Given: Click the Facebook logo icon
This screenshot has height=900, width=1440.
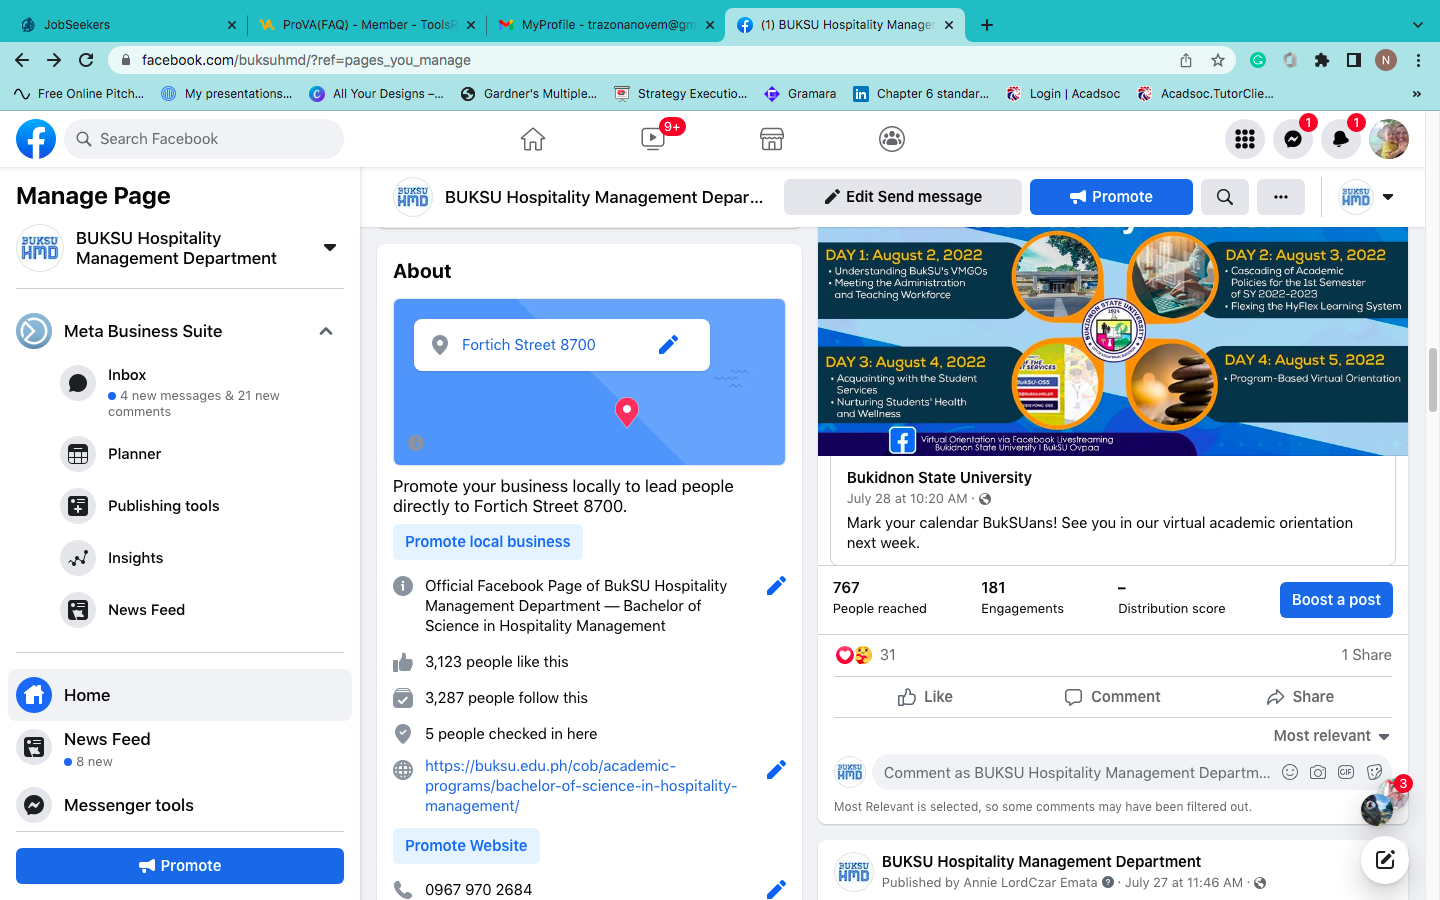Looking at the screenshot, I should click(x=36, y=139).
